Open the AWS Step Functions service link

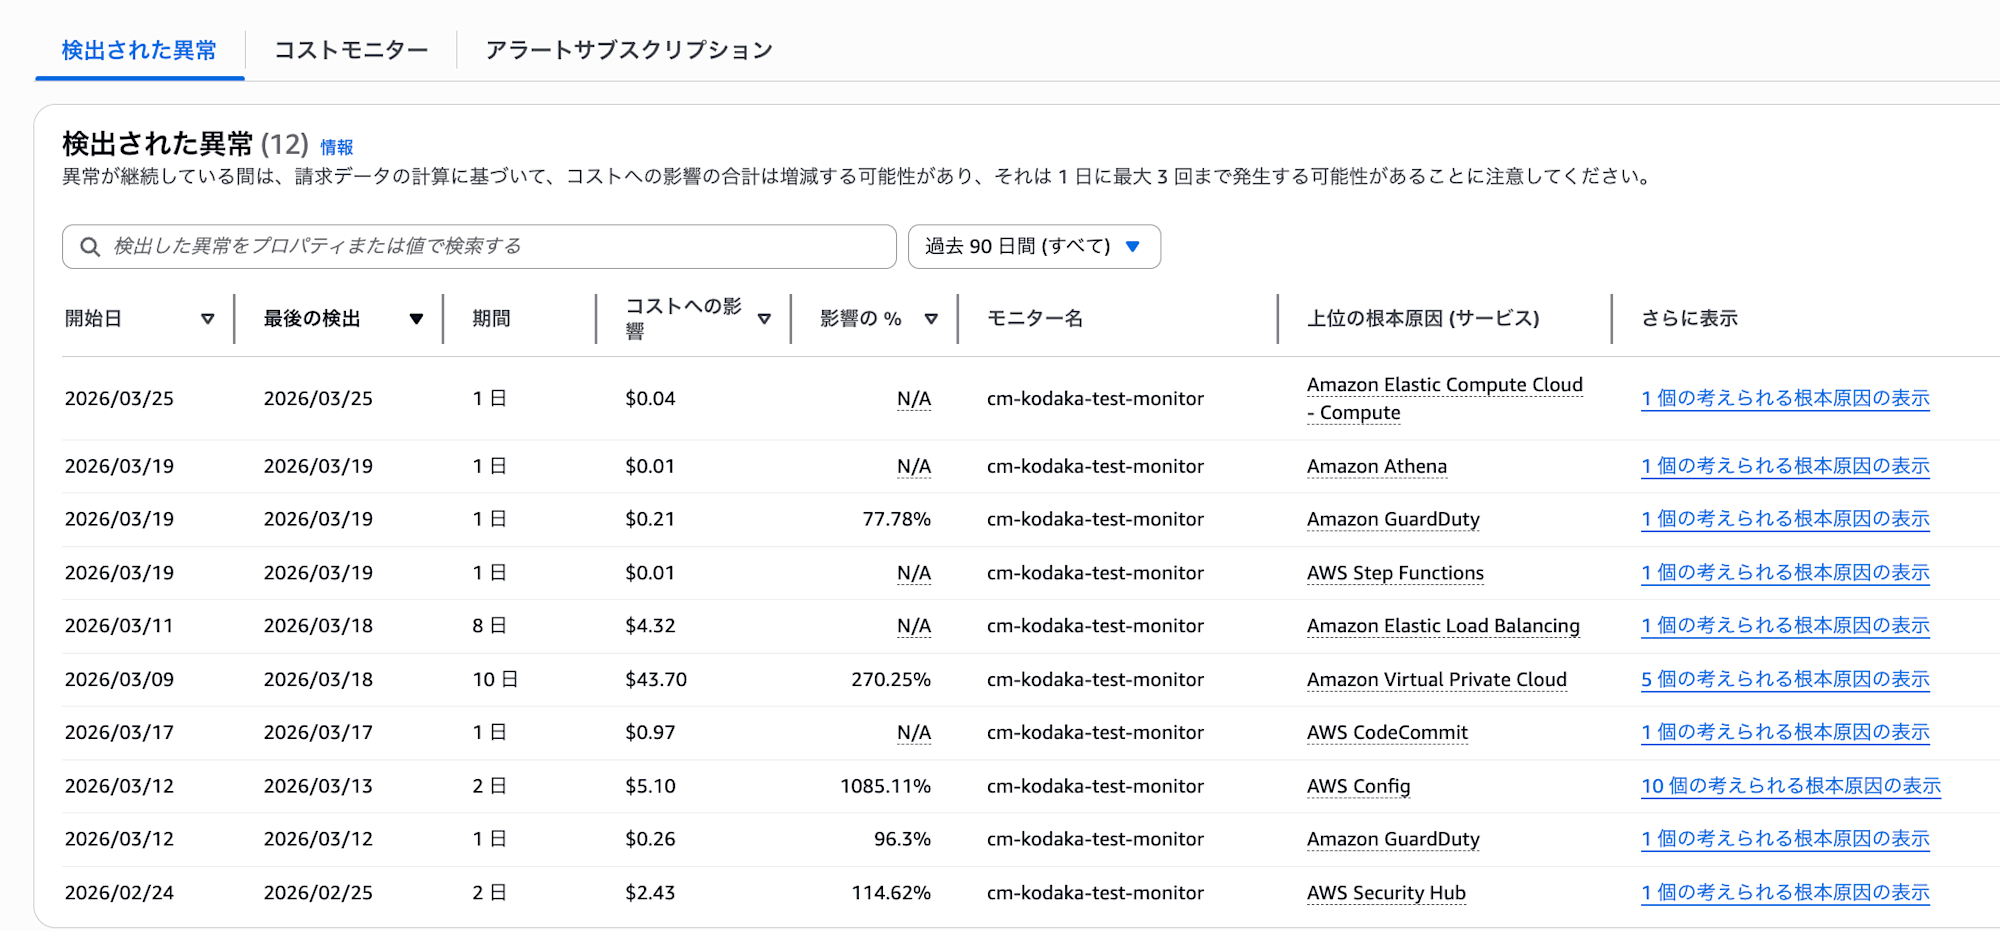pos(1394,572)
